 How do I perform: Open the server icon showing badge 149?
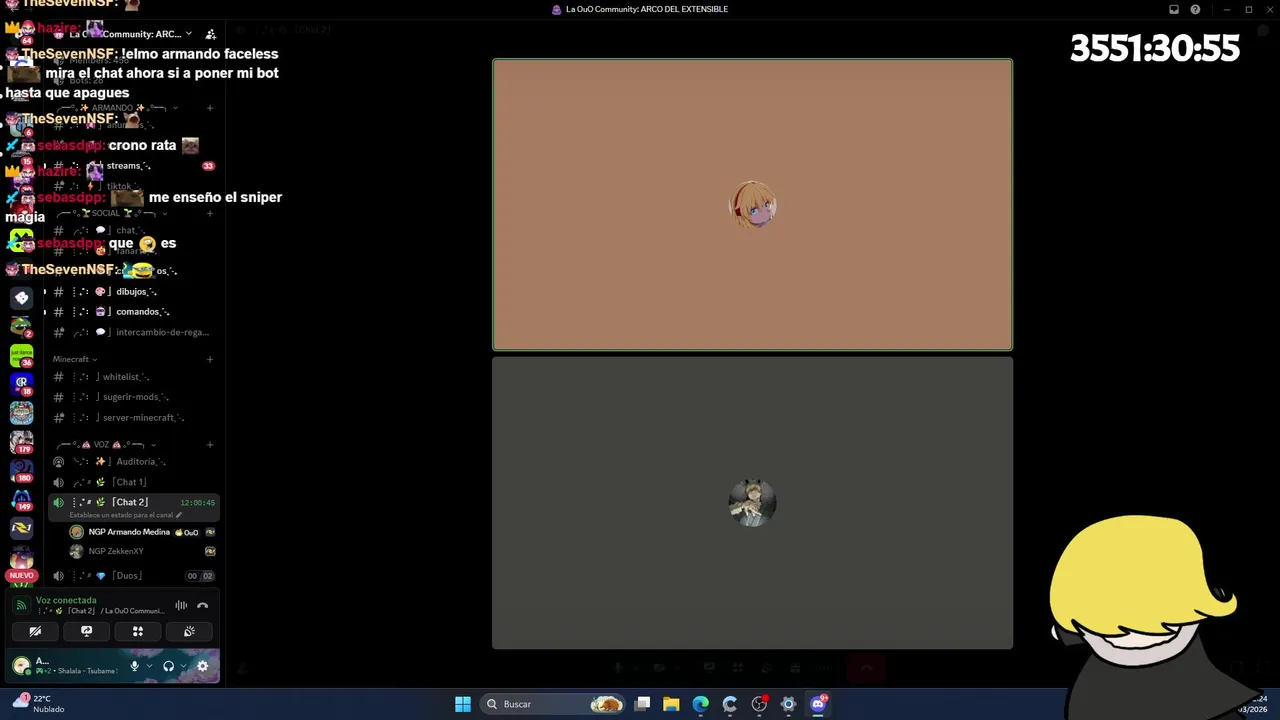21,497
